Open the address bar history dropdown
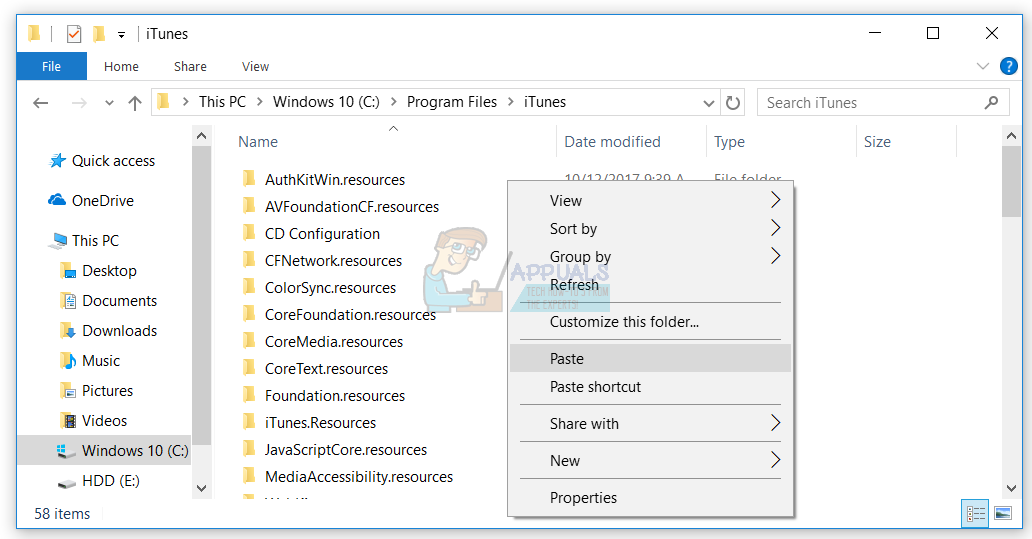The image size is (1032, 539). pyautogui.click(x=709, y=103)
